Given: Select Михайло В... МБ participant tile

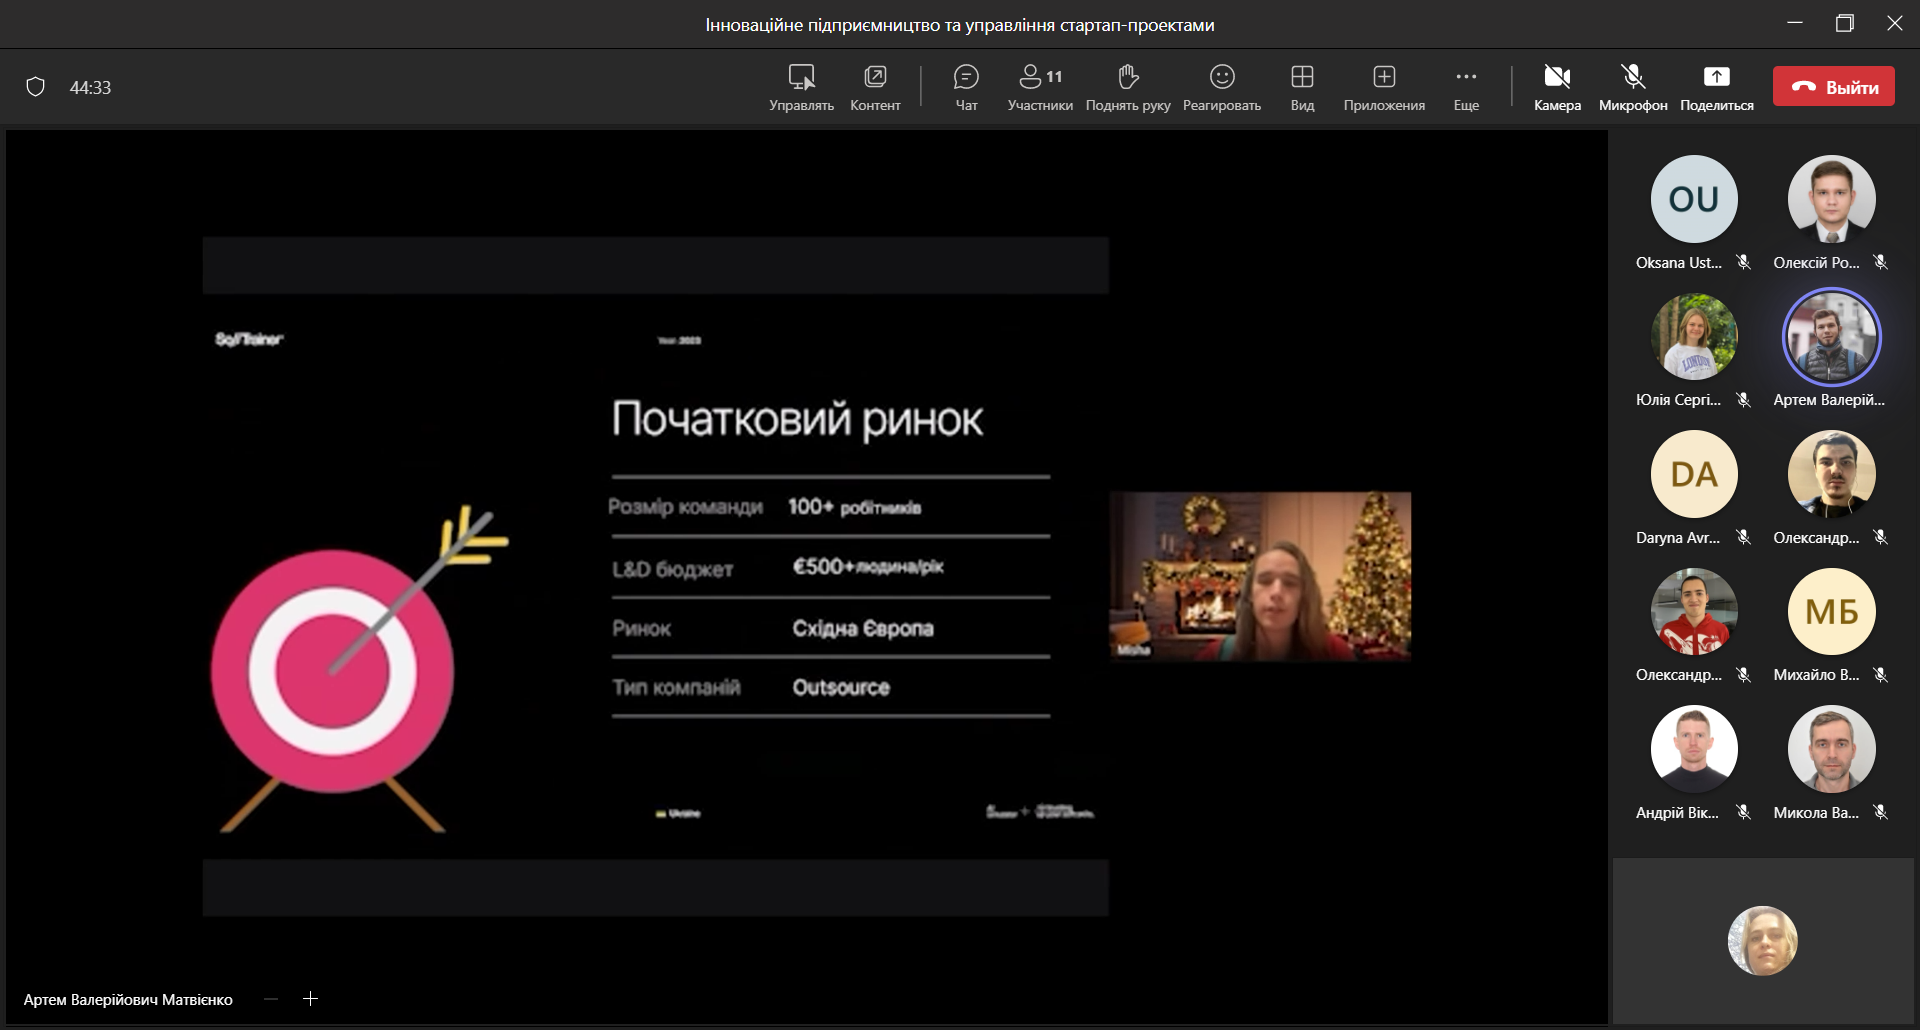Looking at the screenshot, I should coord(1831,611).
